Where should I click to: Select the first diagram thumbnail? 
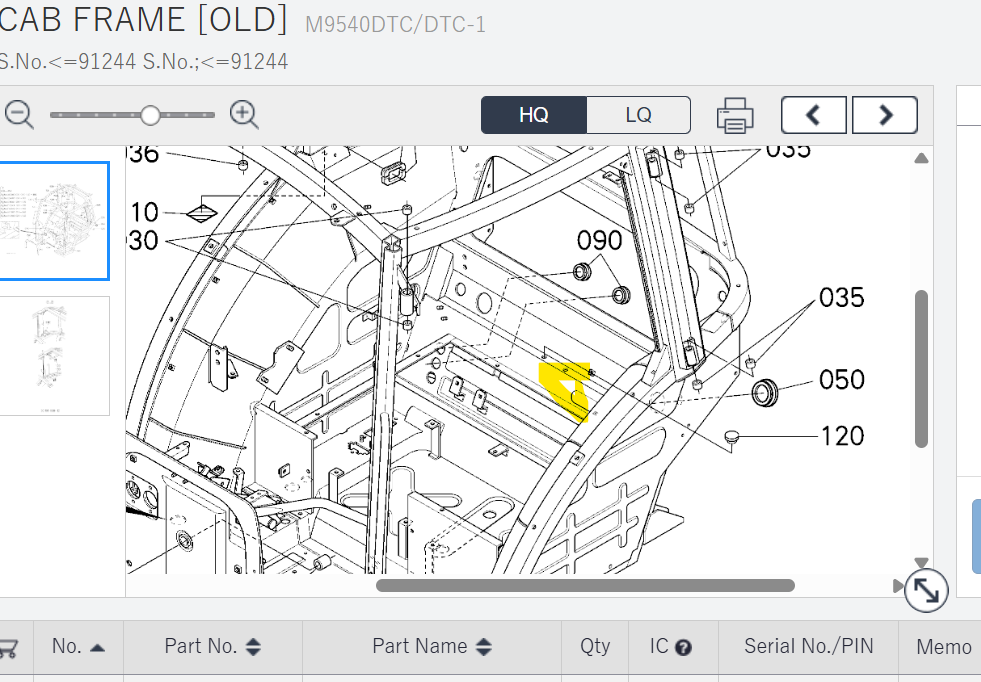point(55,221)
